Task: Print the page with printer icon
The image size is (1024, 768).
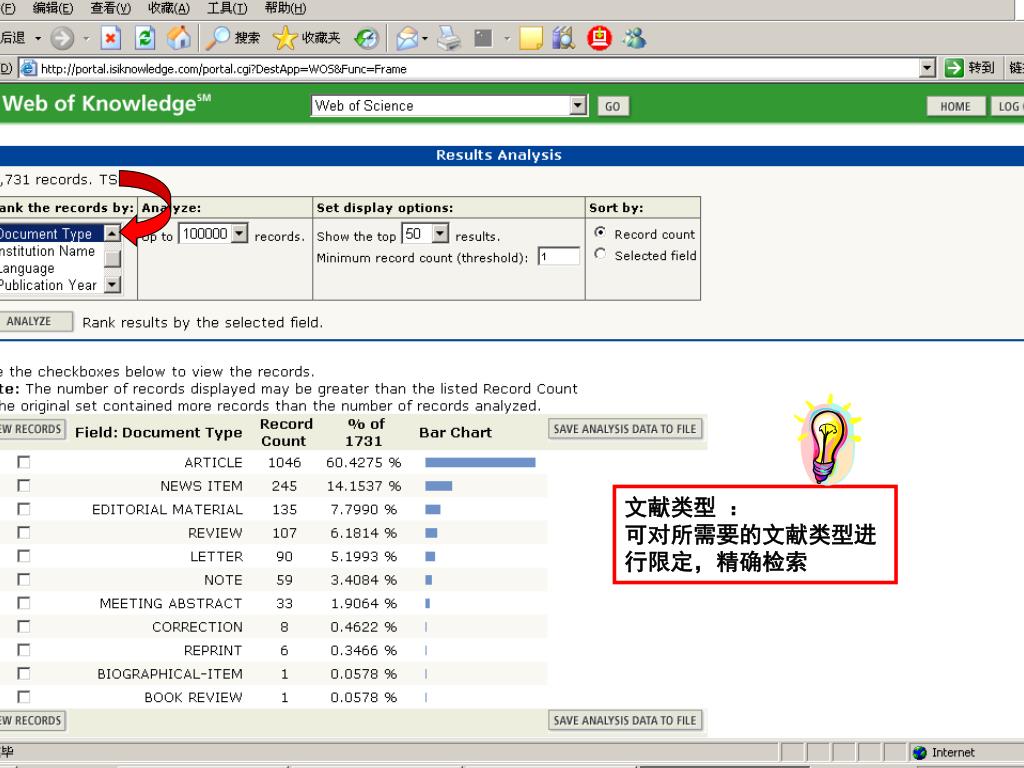Action: coord(449,39)
